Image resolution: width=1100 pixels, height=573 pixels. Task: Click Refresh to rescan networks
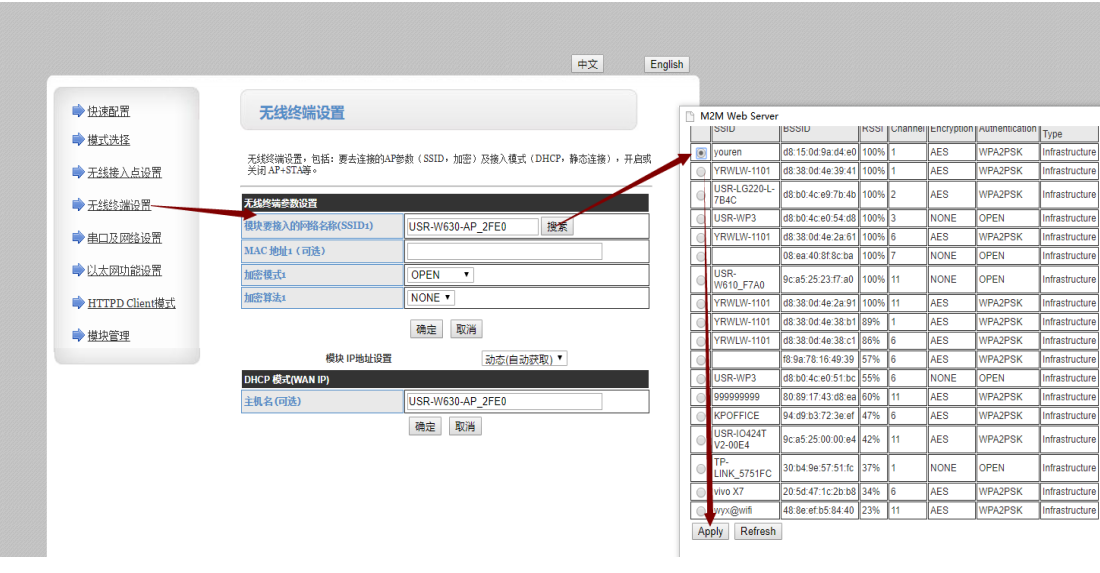[x=757, y=532]
